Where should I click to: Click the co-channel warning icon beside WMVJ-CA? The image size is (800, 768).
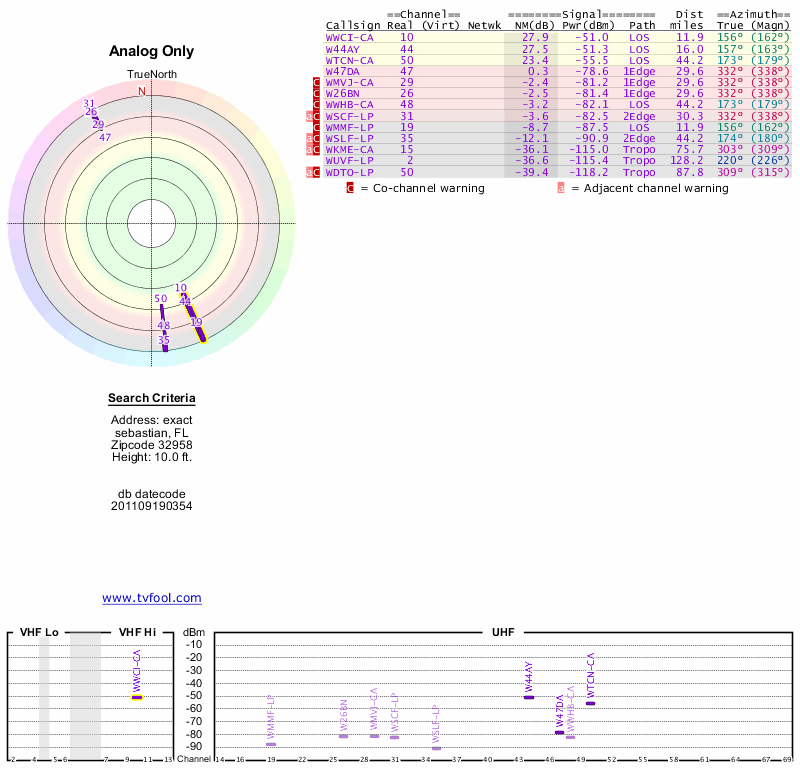(317, 82)
